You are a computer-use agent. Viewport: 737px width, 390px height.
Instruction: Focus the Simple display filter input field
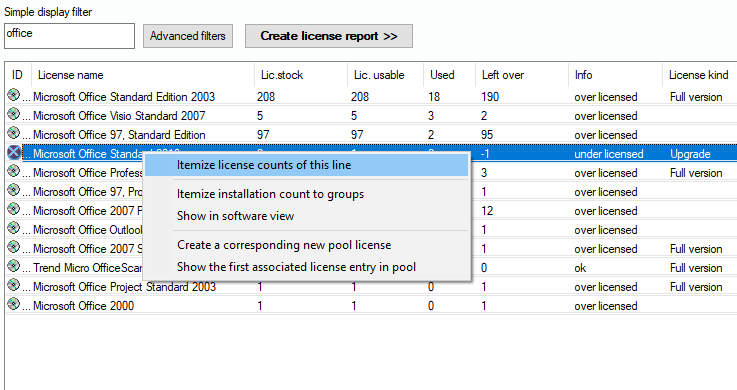(x=69, y=36)
